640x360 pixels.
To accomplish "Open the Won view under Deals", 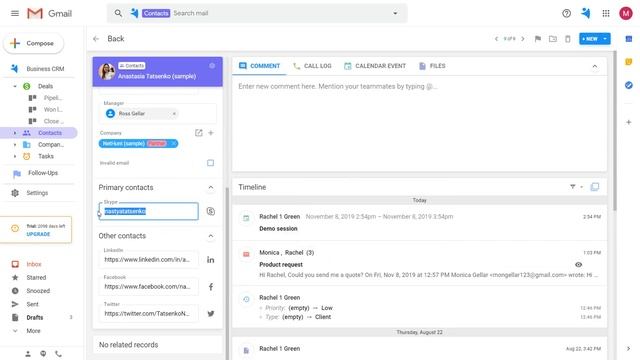I will coord(53,109).
